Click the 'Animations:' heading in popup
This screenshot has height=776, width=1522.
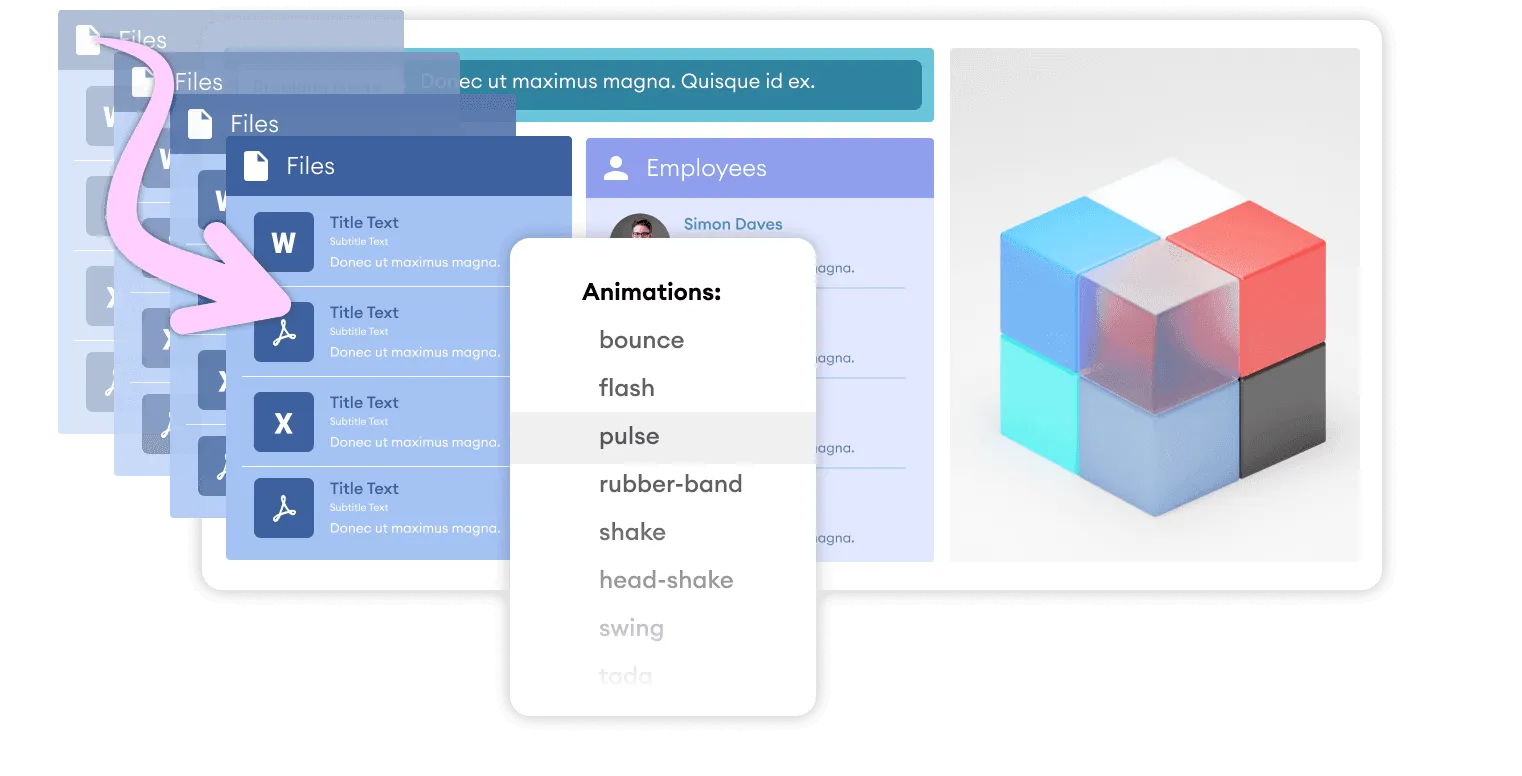(652, 293)
